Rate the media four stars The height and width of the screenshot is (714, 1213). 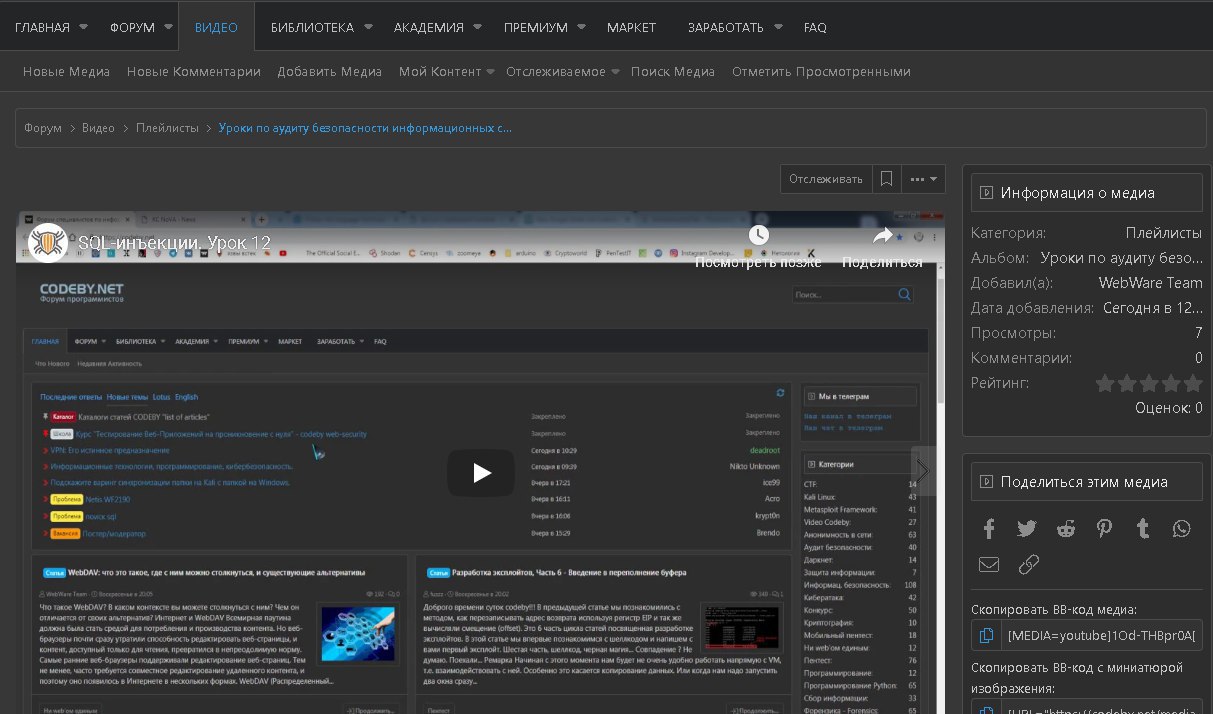tap(1171, 383)
